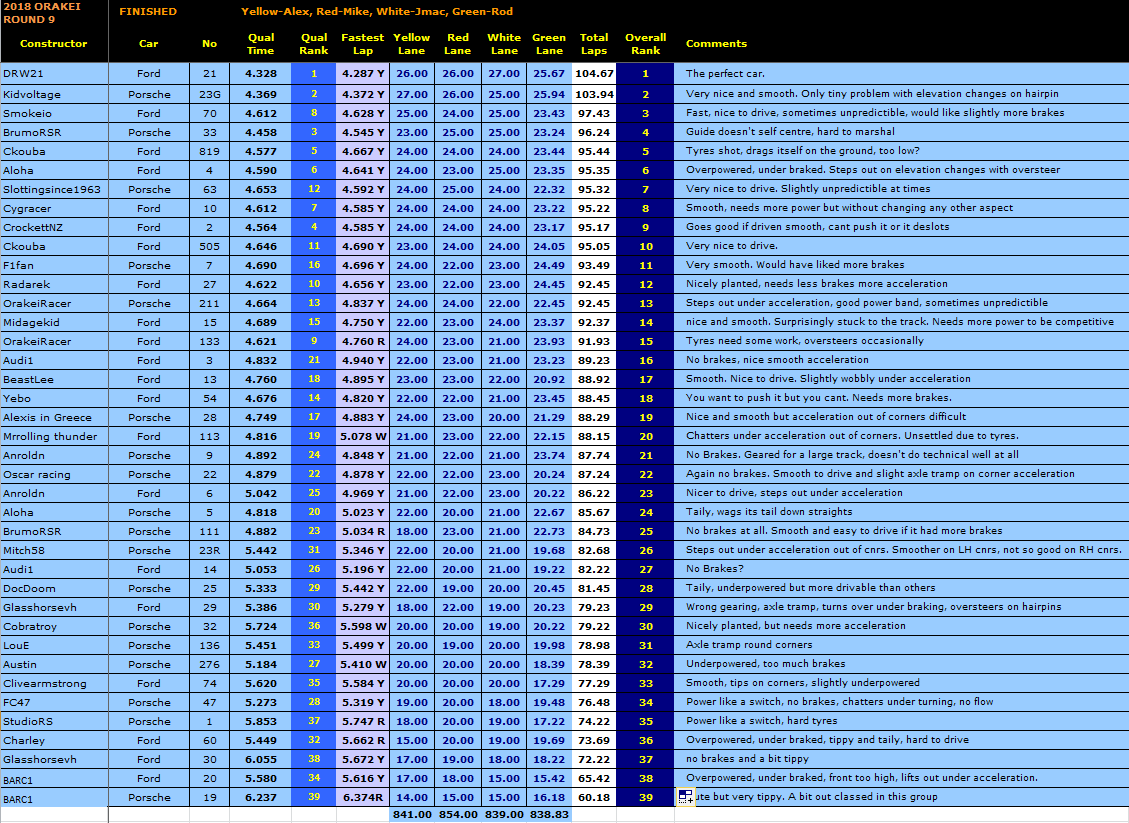
Task: Select the 'Alexis in Greece' constructor cell
Action: (x=55, y=418)
